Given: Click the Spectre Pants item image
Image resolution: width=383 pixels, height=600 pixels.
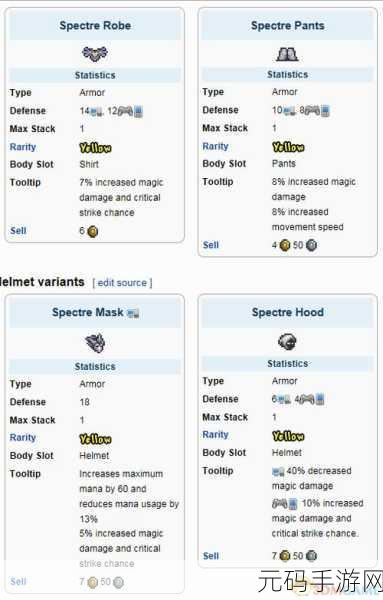Looking at the screenshot, I should pos(287,54).
